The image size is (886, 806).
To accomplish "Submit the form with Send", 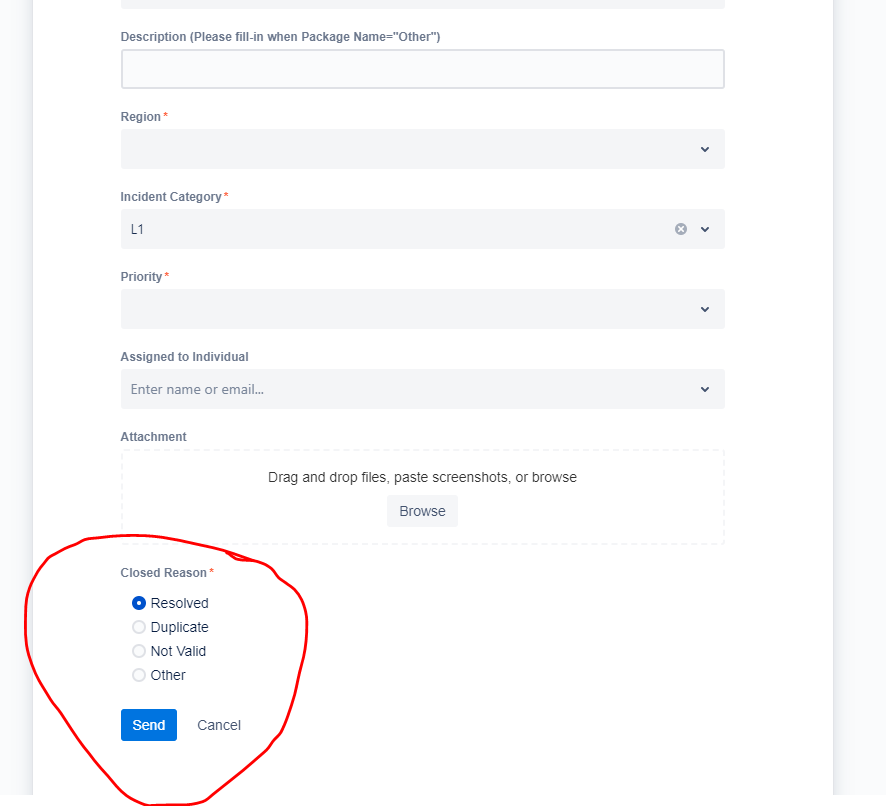I will coord(149,725).
